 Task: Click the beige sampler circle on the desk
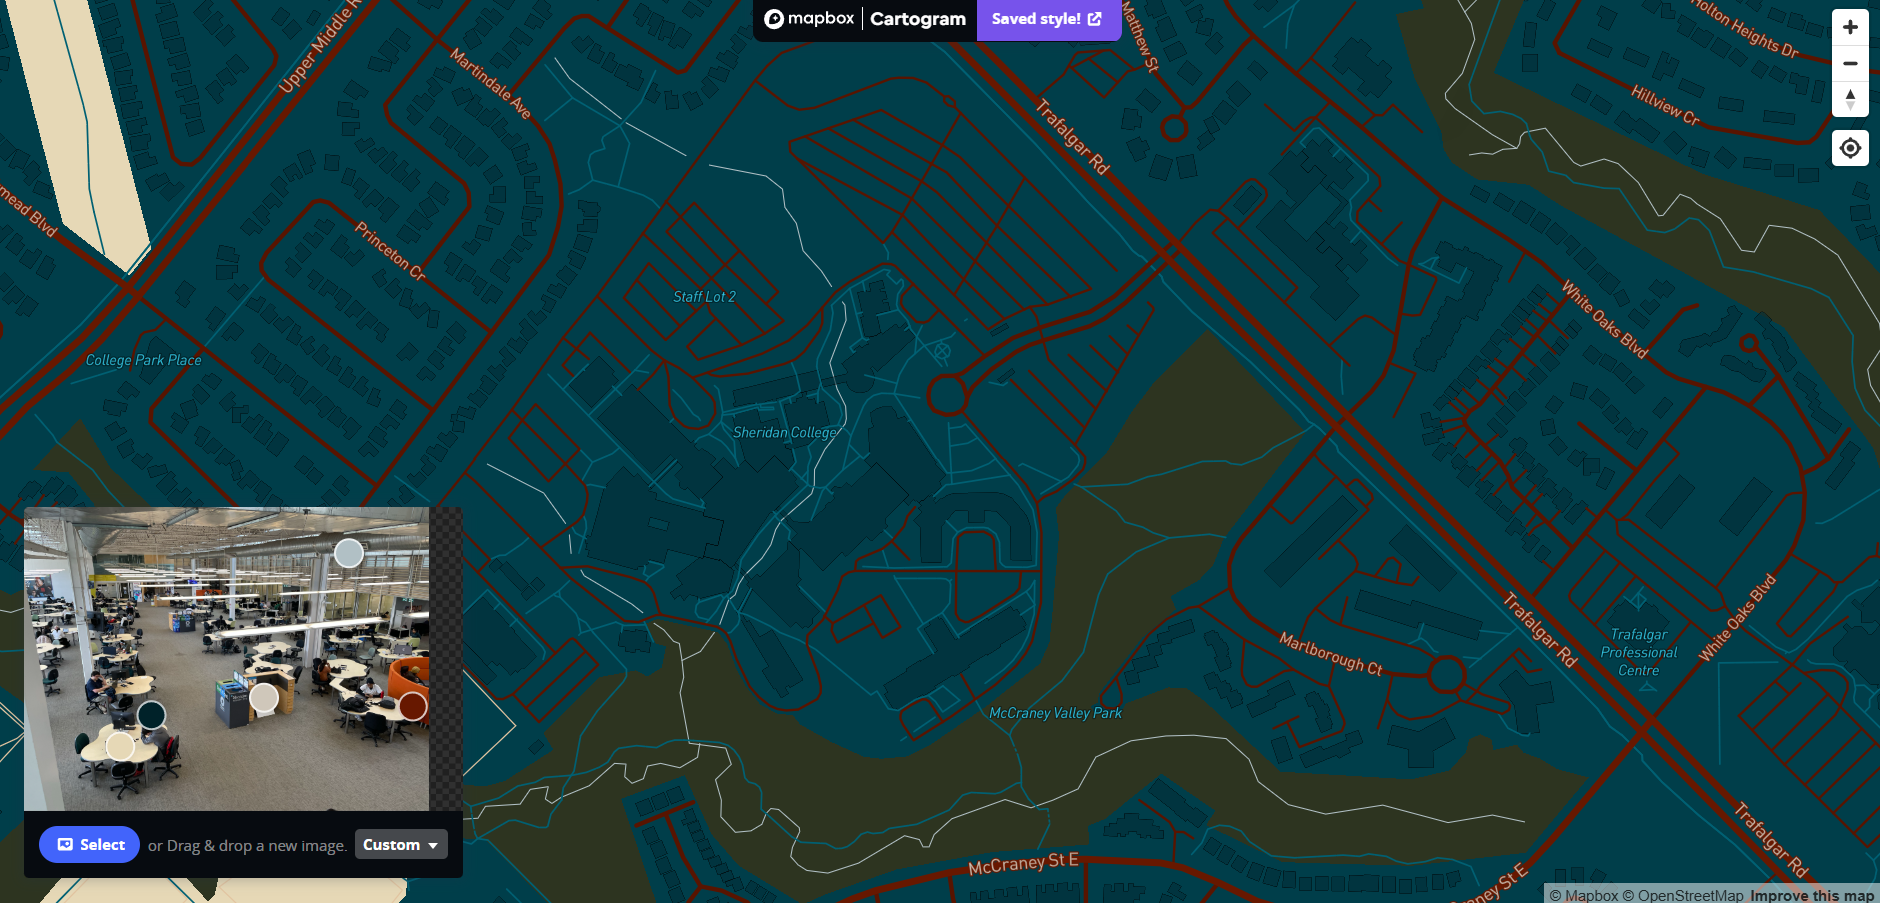click(x=120, y=745)
